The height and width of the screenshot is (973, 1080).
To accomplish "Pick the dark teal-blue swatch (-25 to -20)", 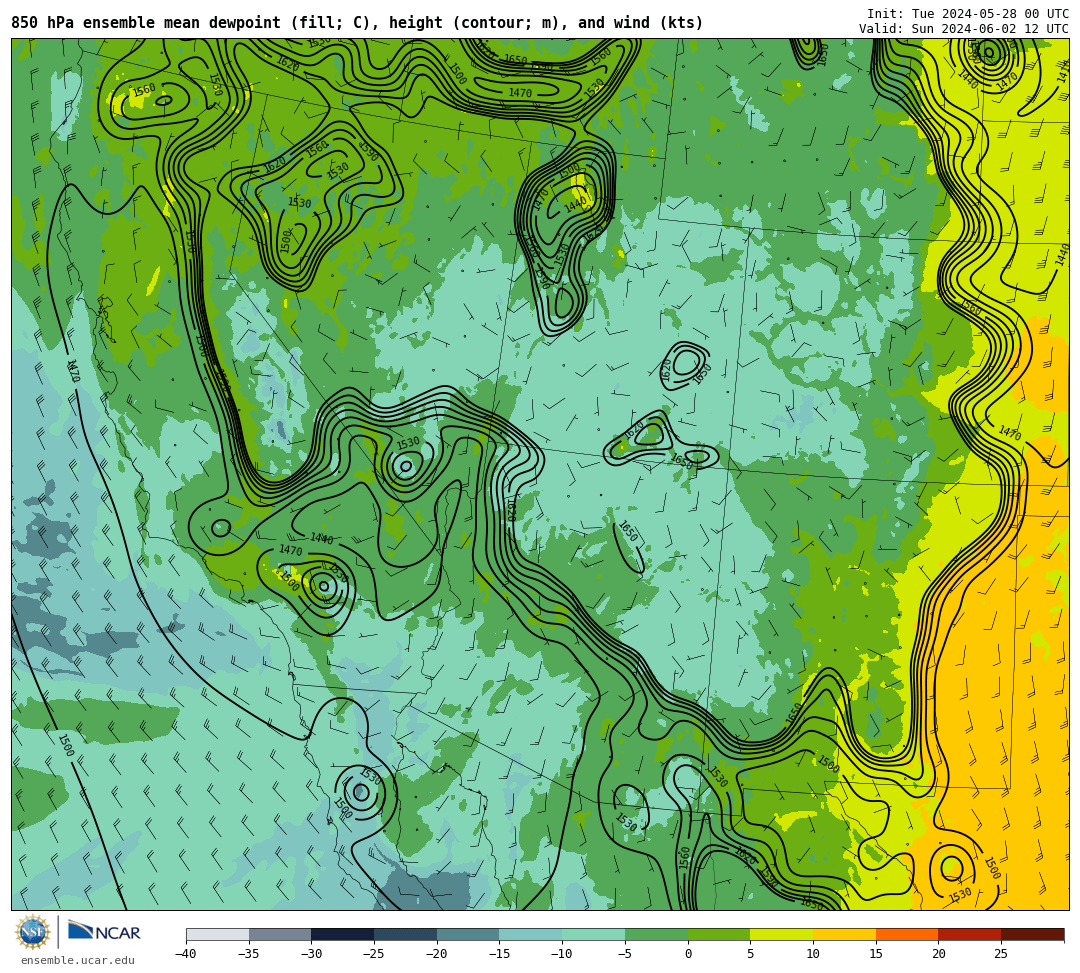I will [x=406, y=934].
